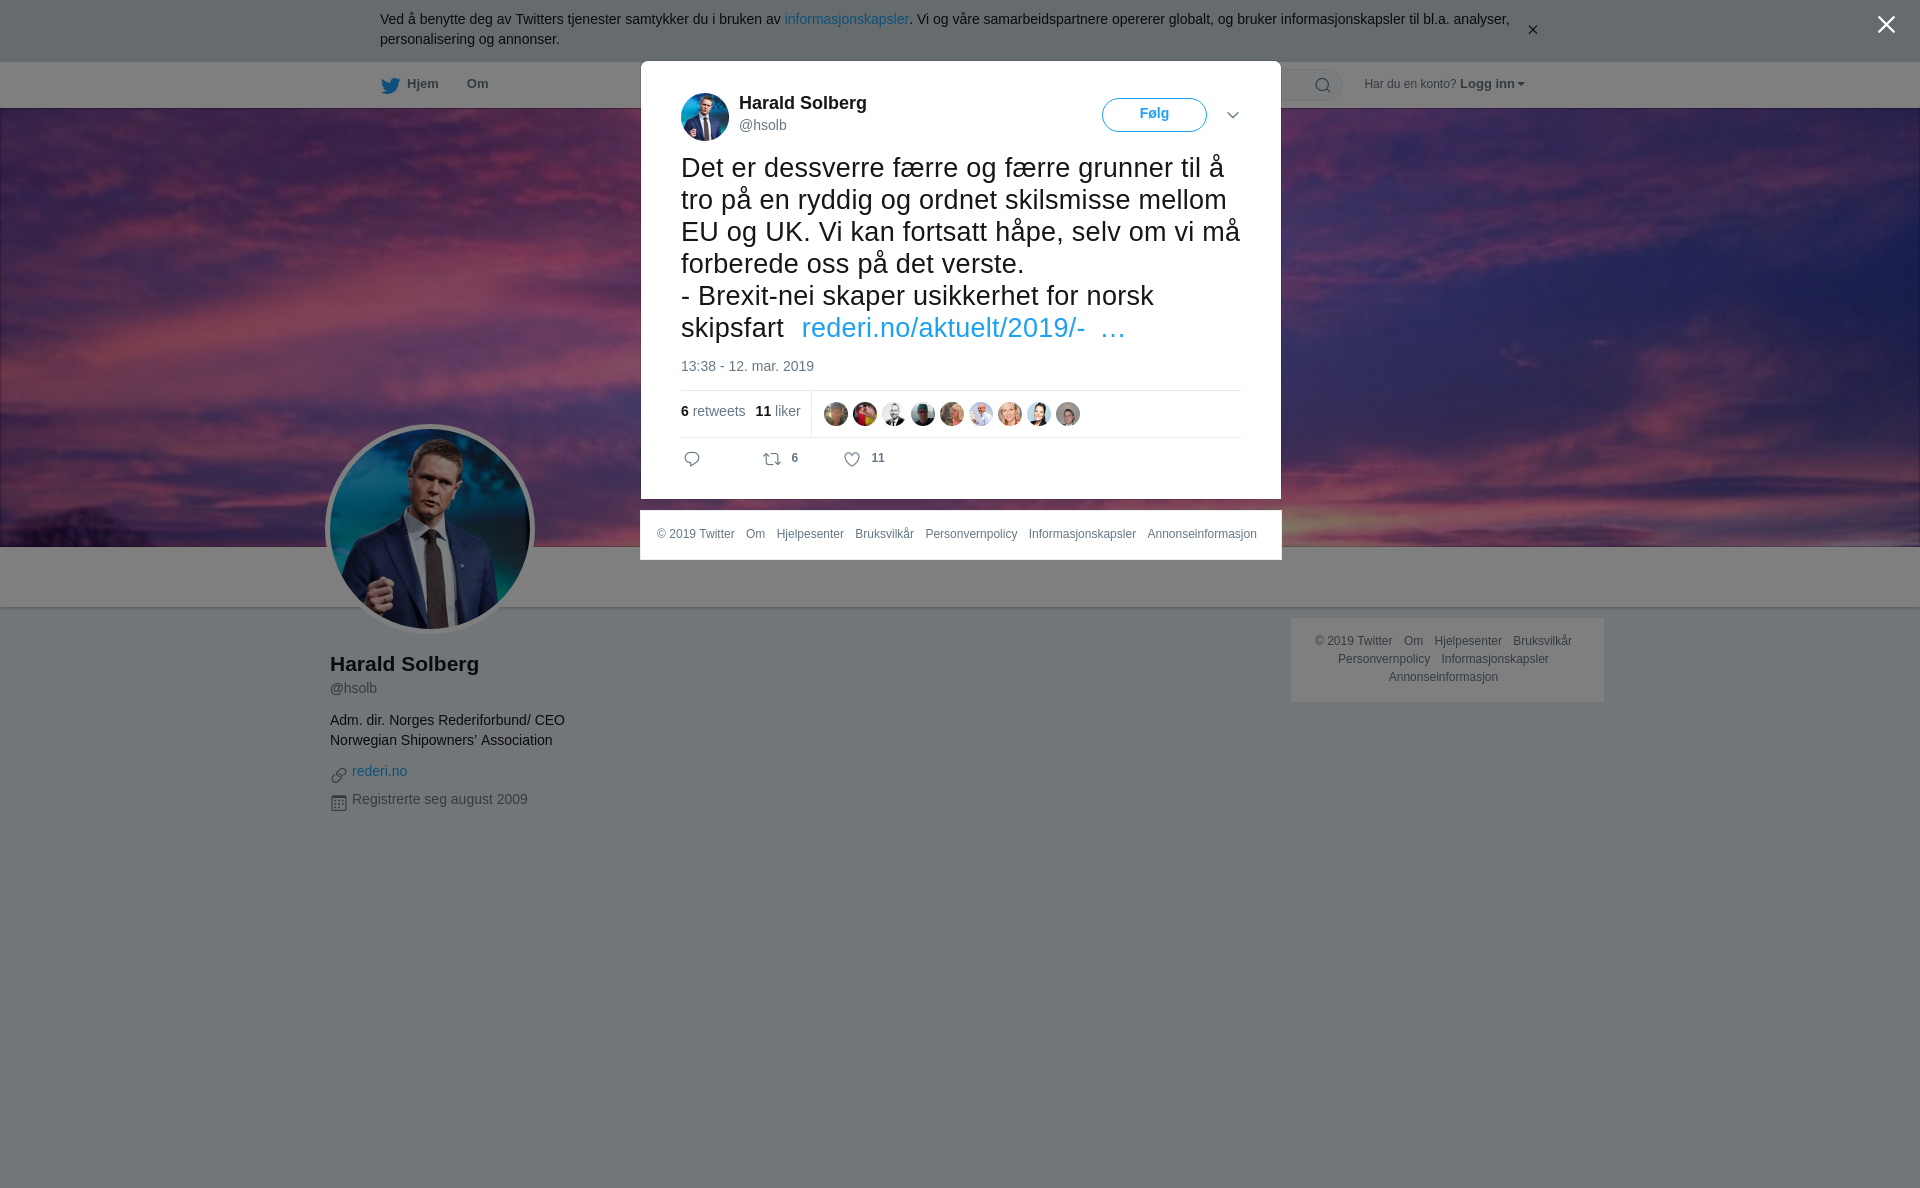This screenshot has height=1188, width=1920.
Task: Like the tweet with heart icon
Action: tap(852, 459)
